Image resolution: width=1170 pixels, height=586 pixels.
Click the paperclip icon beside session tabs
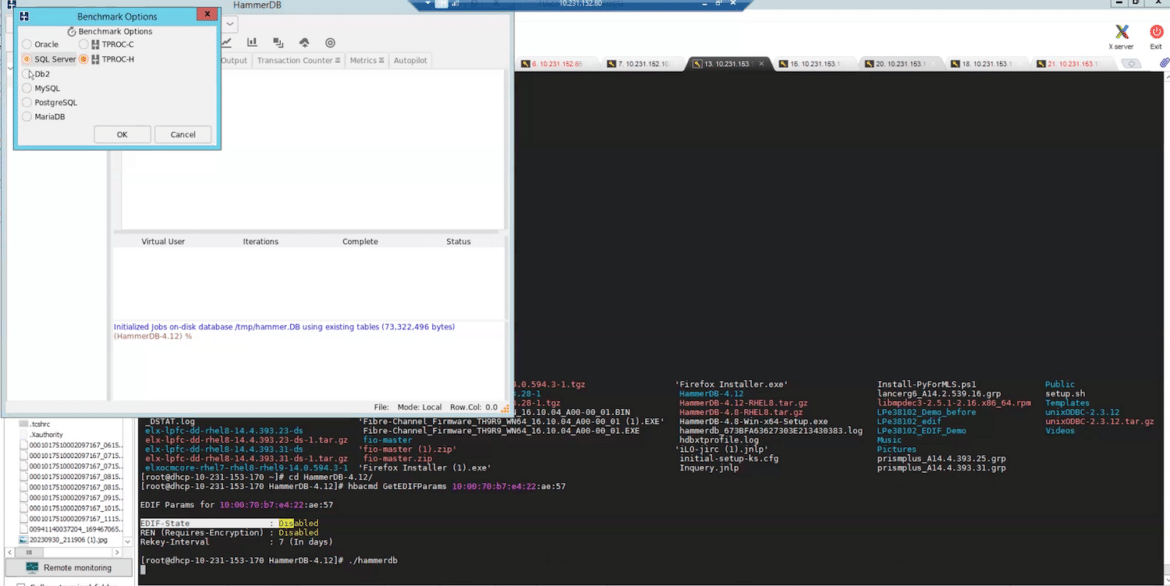click(x=1164, y=64)
